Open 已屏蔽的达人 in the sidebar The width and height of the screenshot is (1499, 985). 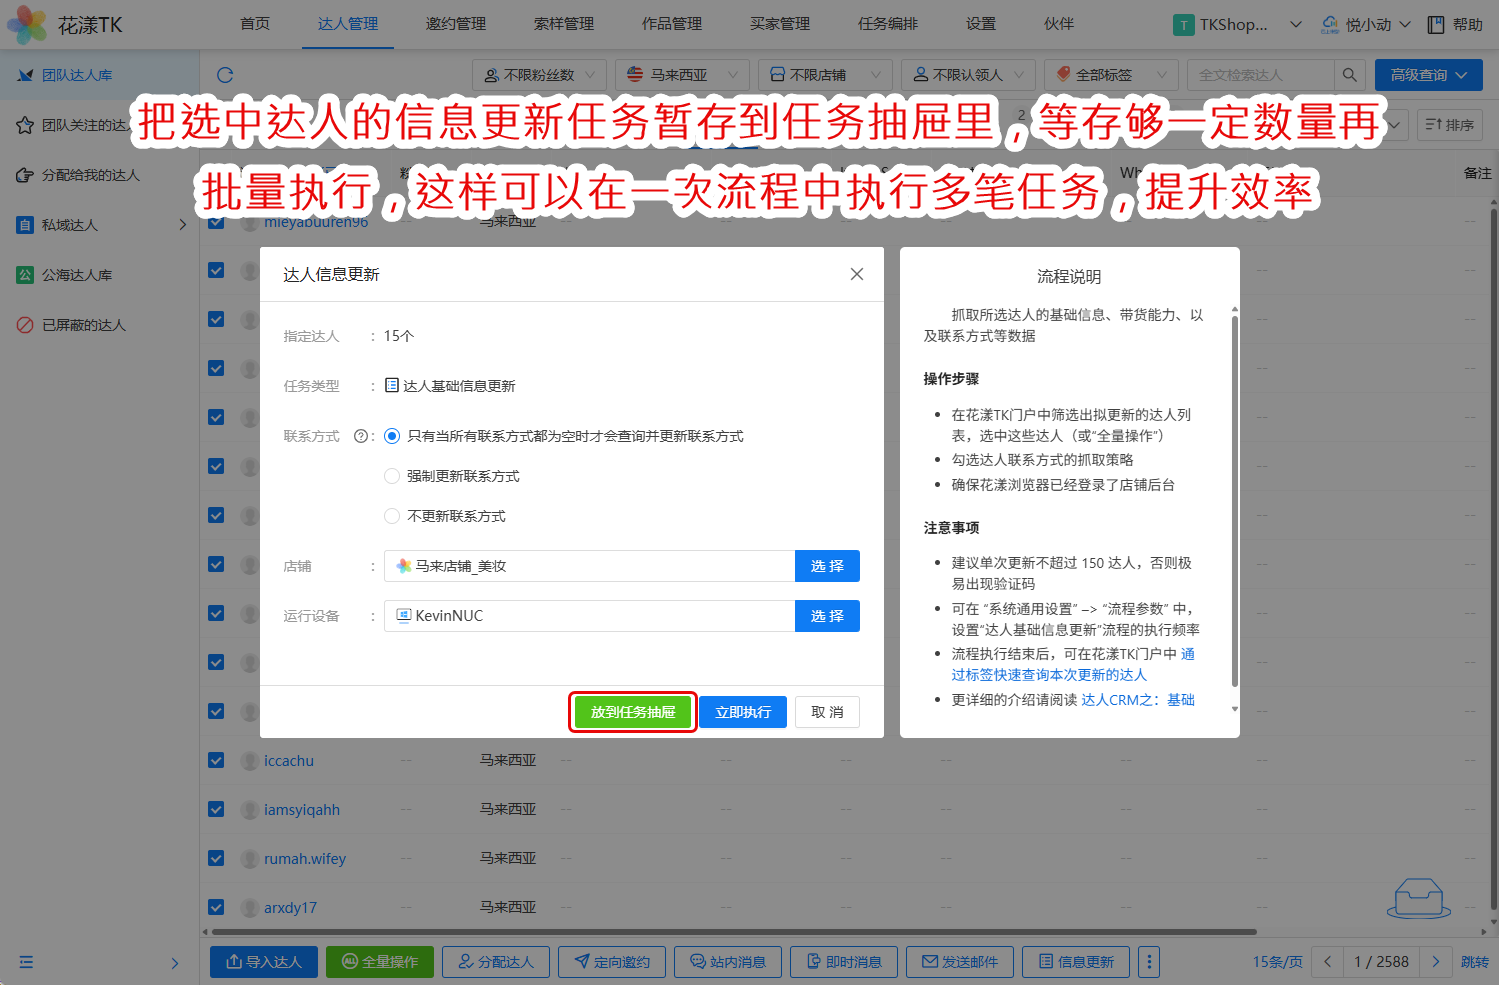tap(84, 325)
